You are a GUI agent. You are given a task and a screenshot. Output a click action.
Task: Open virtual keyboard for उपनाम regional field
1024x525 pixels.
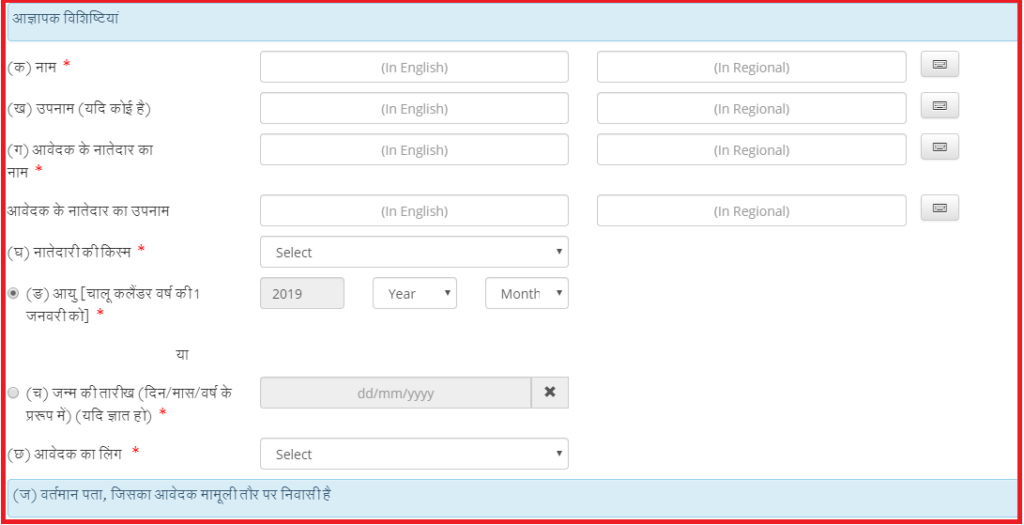pyautogui.click(x=940, y=105)
